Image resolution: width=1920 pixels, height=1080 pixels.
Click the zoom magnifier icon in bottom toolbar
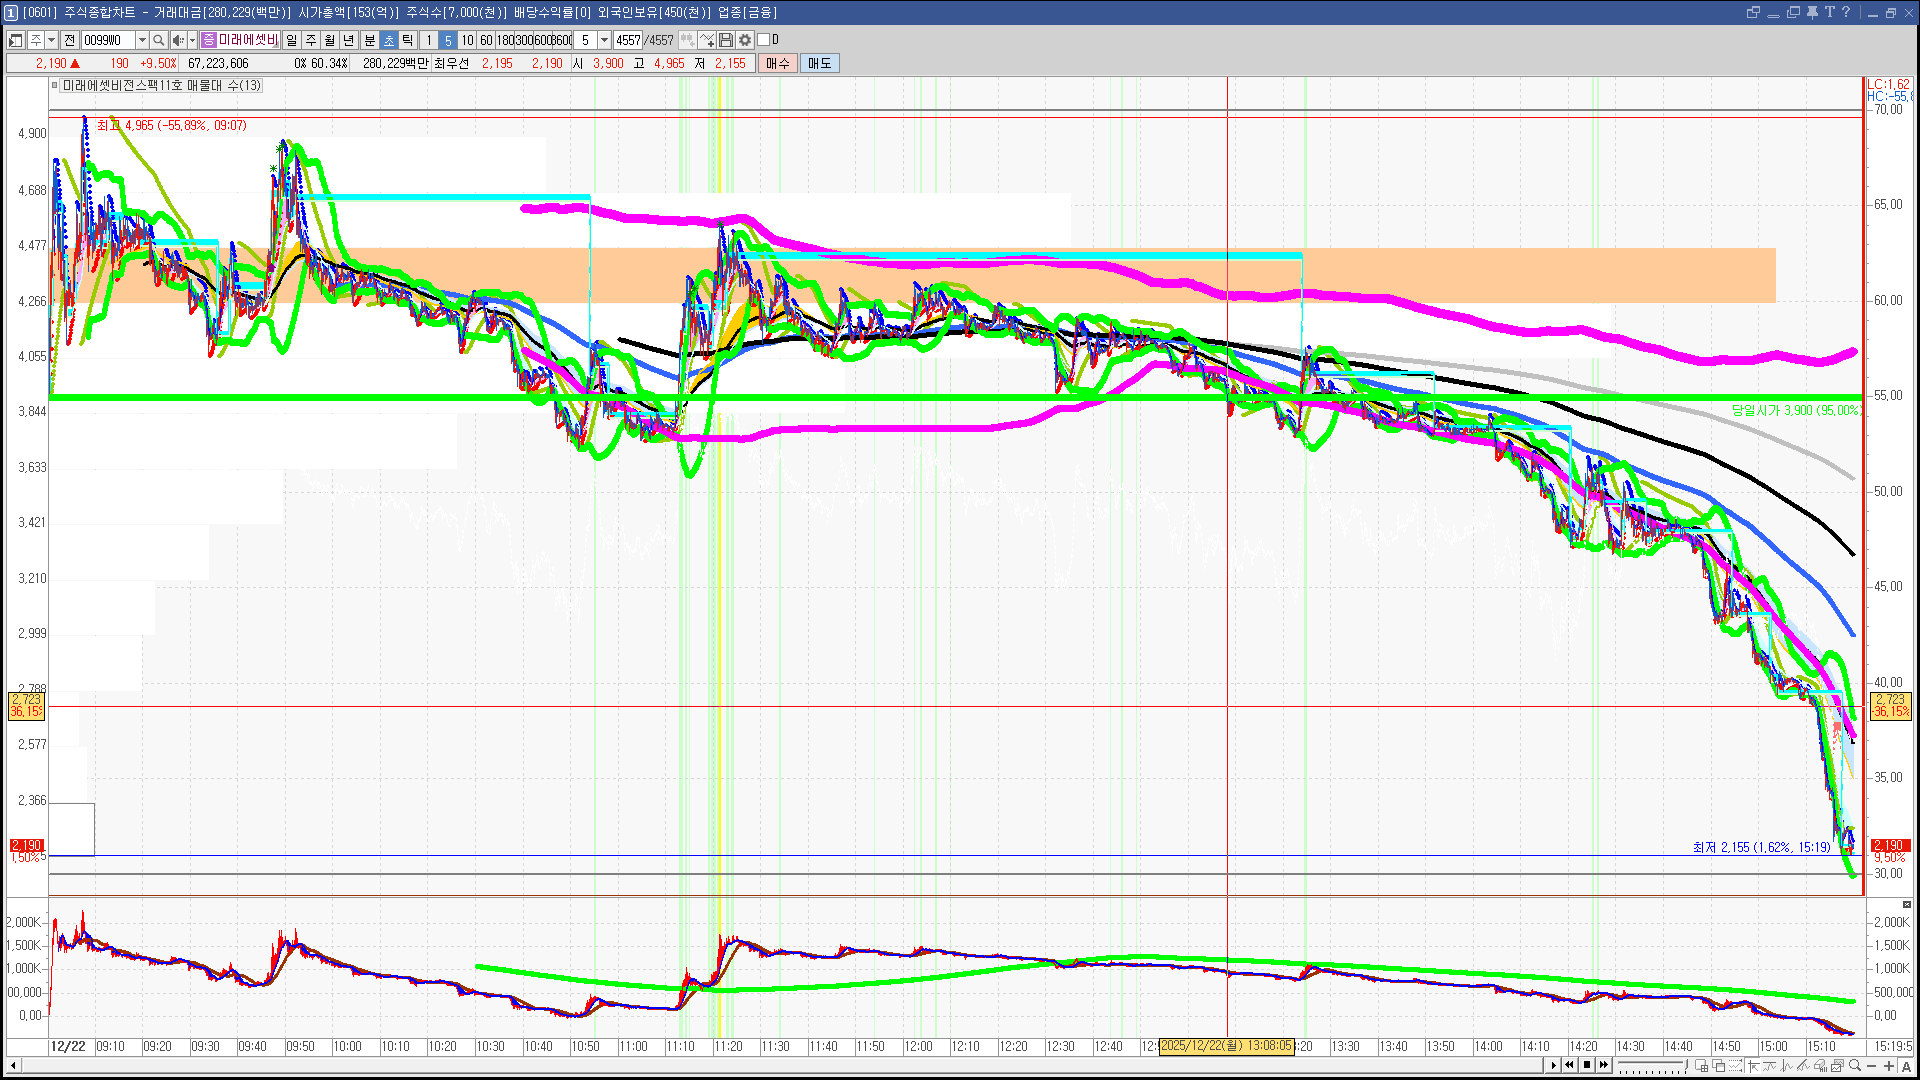pos(1855,1066)
